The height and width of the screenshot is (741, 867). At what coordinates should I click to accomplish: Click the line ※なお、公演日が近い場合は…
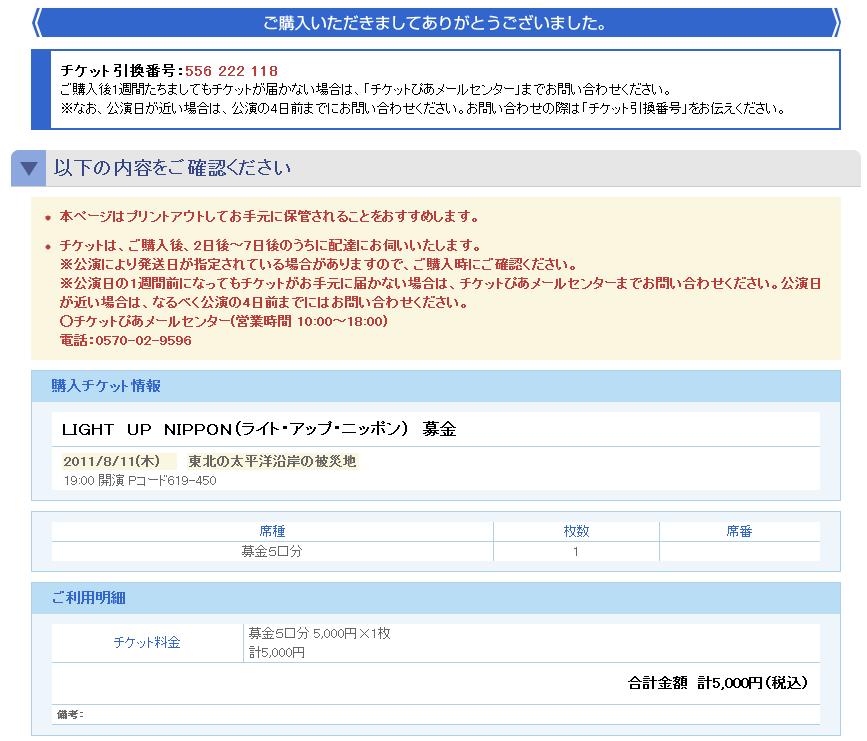click(423, 108)
